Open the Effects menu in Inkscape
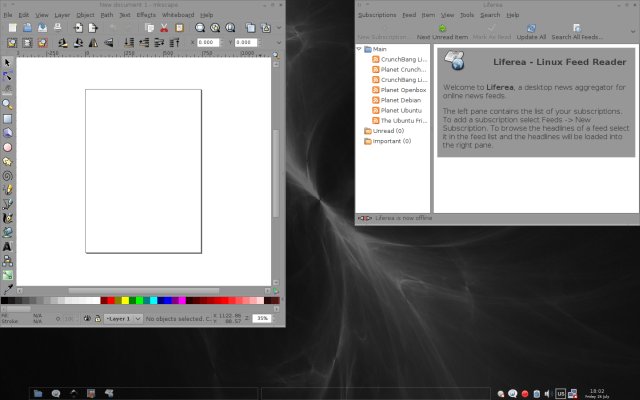This screenshot has width=640, height=400. [x=146, y=15]
